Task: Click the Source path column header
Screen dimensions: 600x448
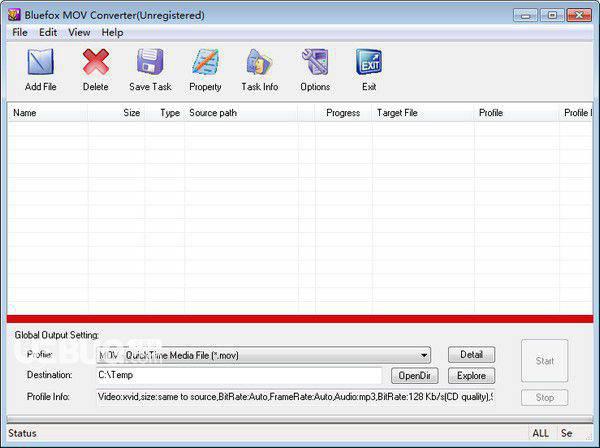Action: 241,113
